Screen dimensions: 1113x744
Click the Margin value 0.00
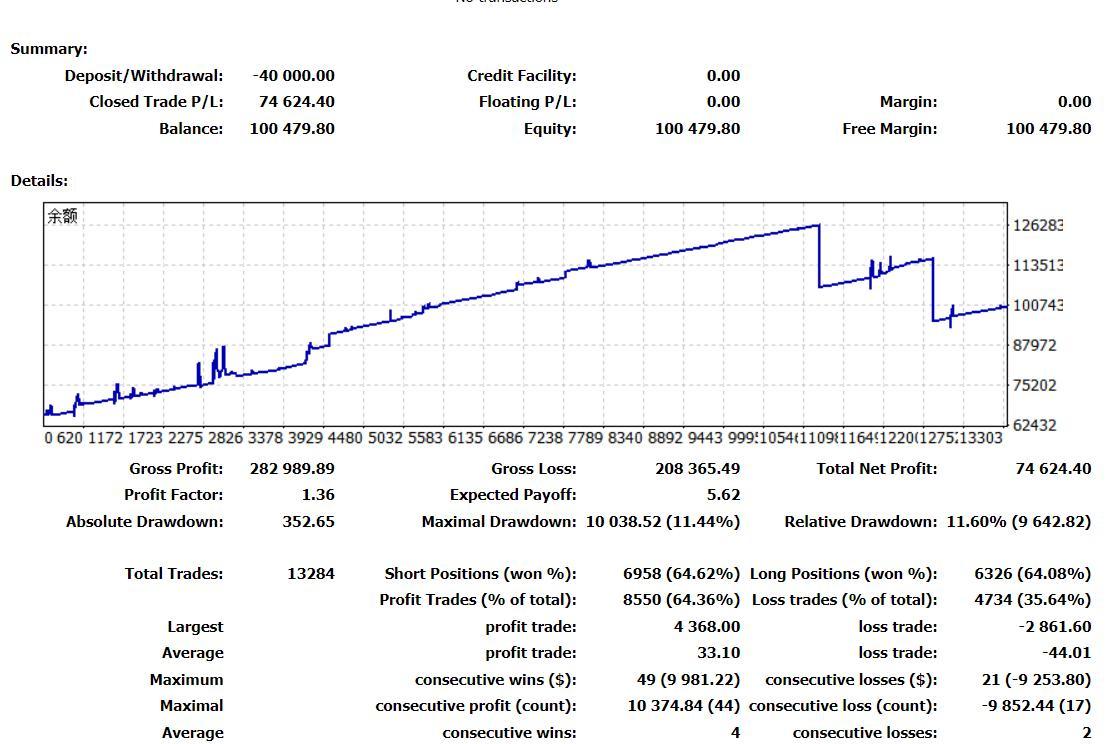pyautogui.click(x=1074, y=102)
